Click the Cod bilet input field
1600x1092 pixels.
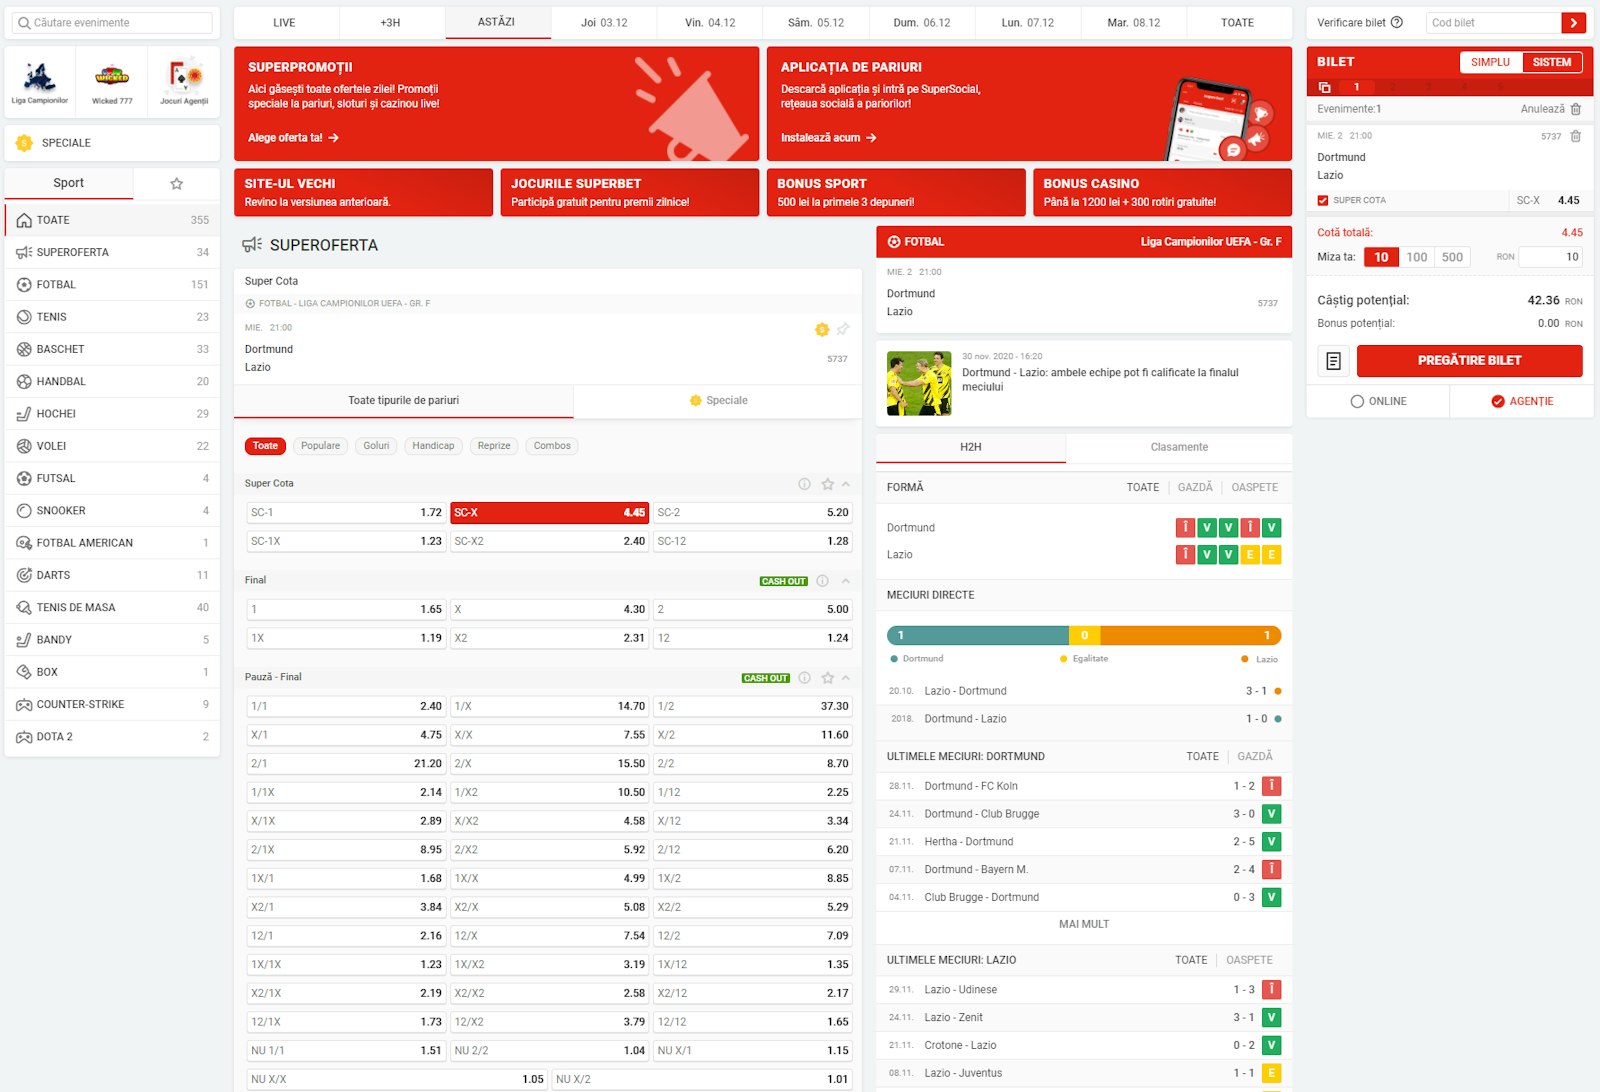tap(1493, 22)
